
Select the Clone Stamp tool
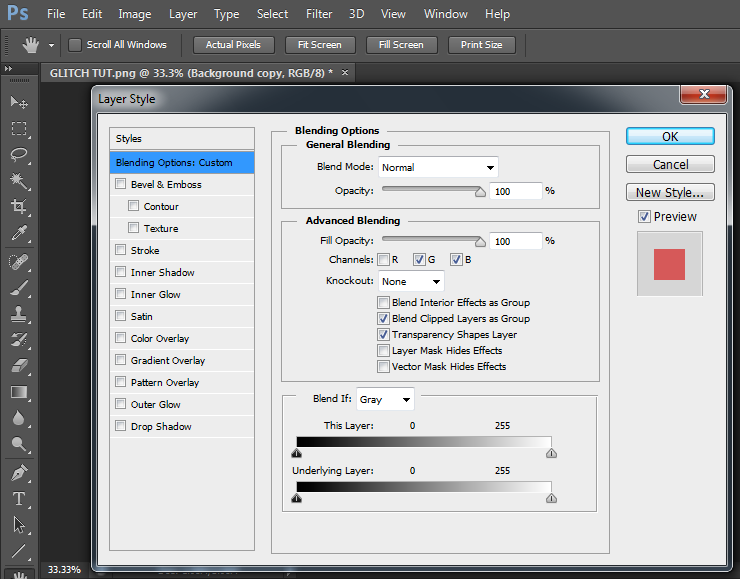tap(18, 313)
